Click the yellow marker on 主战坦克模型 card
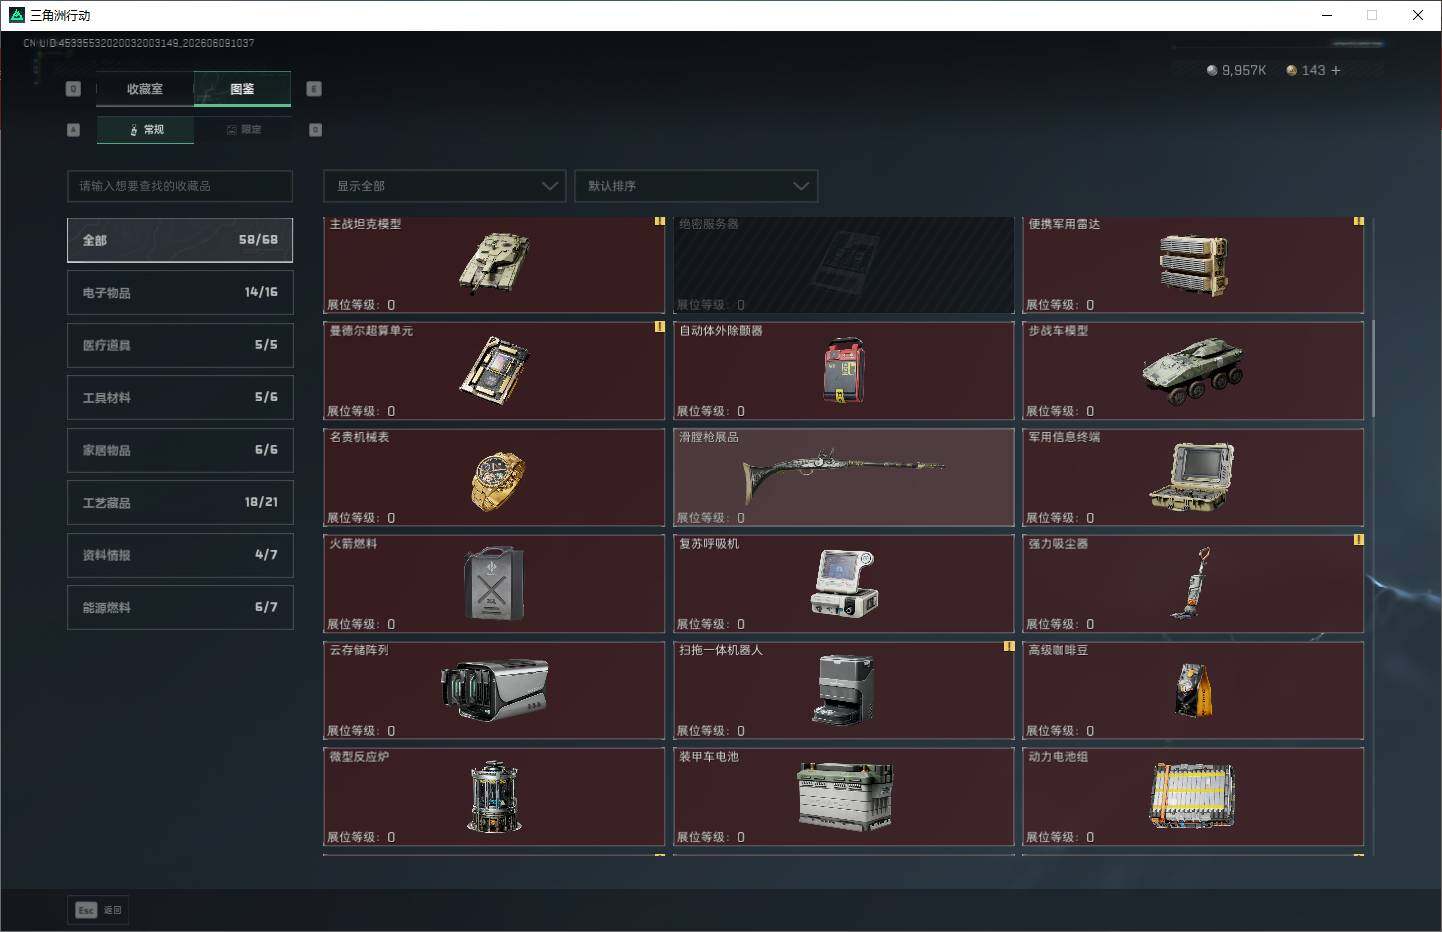Viewport: 1442px width, 932px height. click(660, 221)
